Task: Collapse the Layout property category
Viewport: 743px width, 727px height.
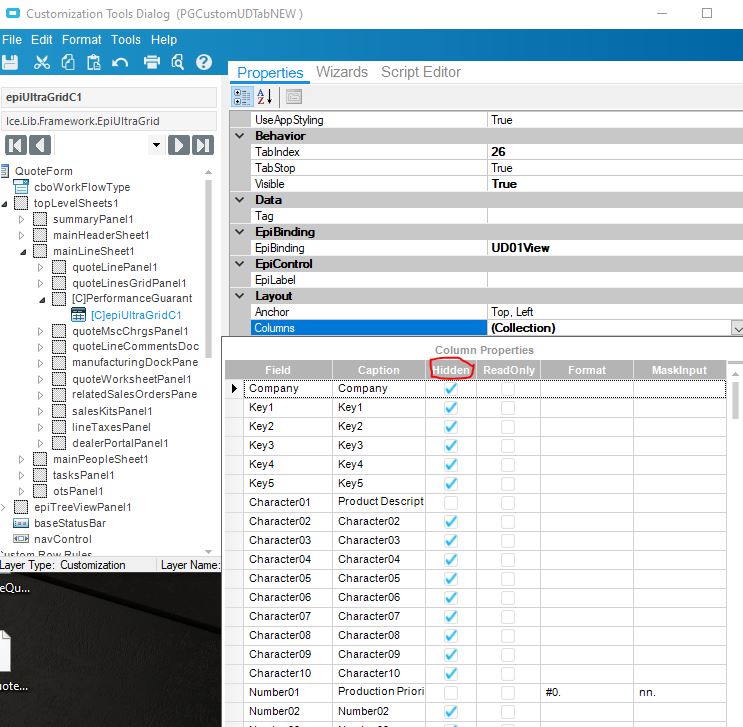Action: pyautogui.click(x=240, y=296)
